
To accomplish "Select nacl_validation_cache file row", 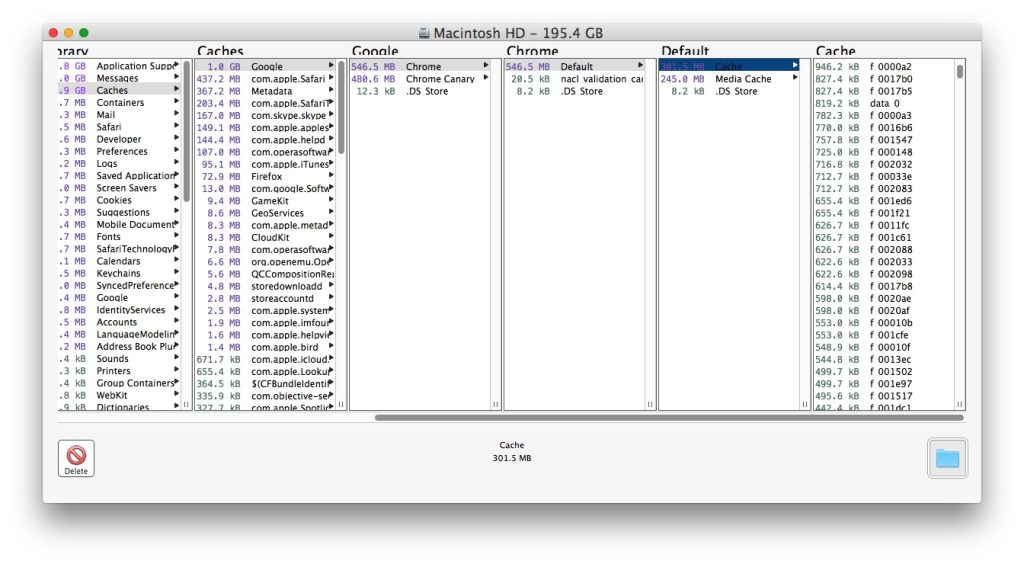I will click(575, 78).
